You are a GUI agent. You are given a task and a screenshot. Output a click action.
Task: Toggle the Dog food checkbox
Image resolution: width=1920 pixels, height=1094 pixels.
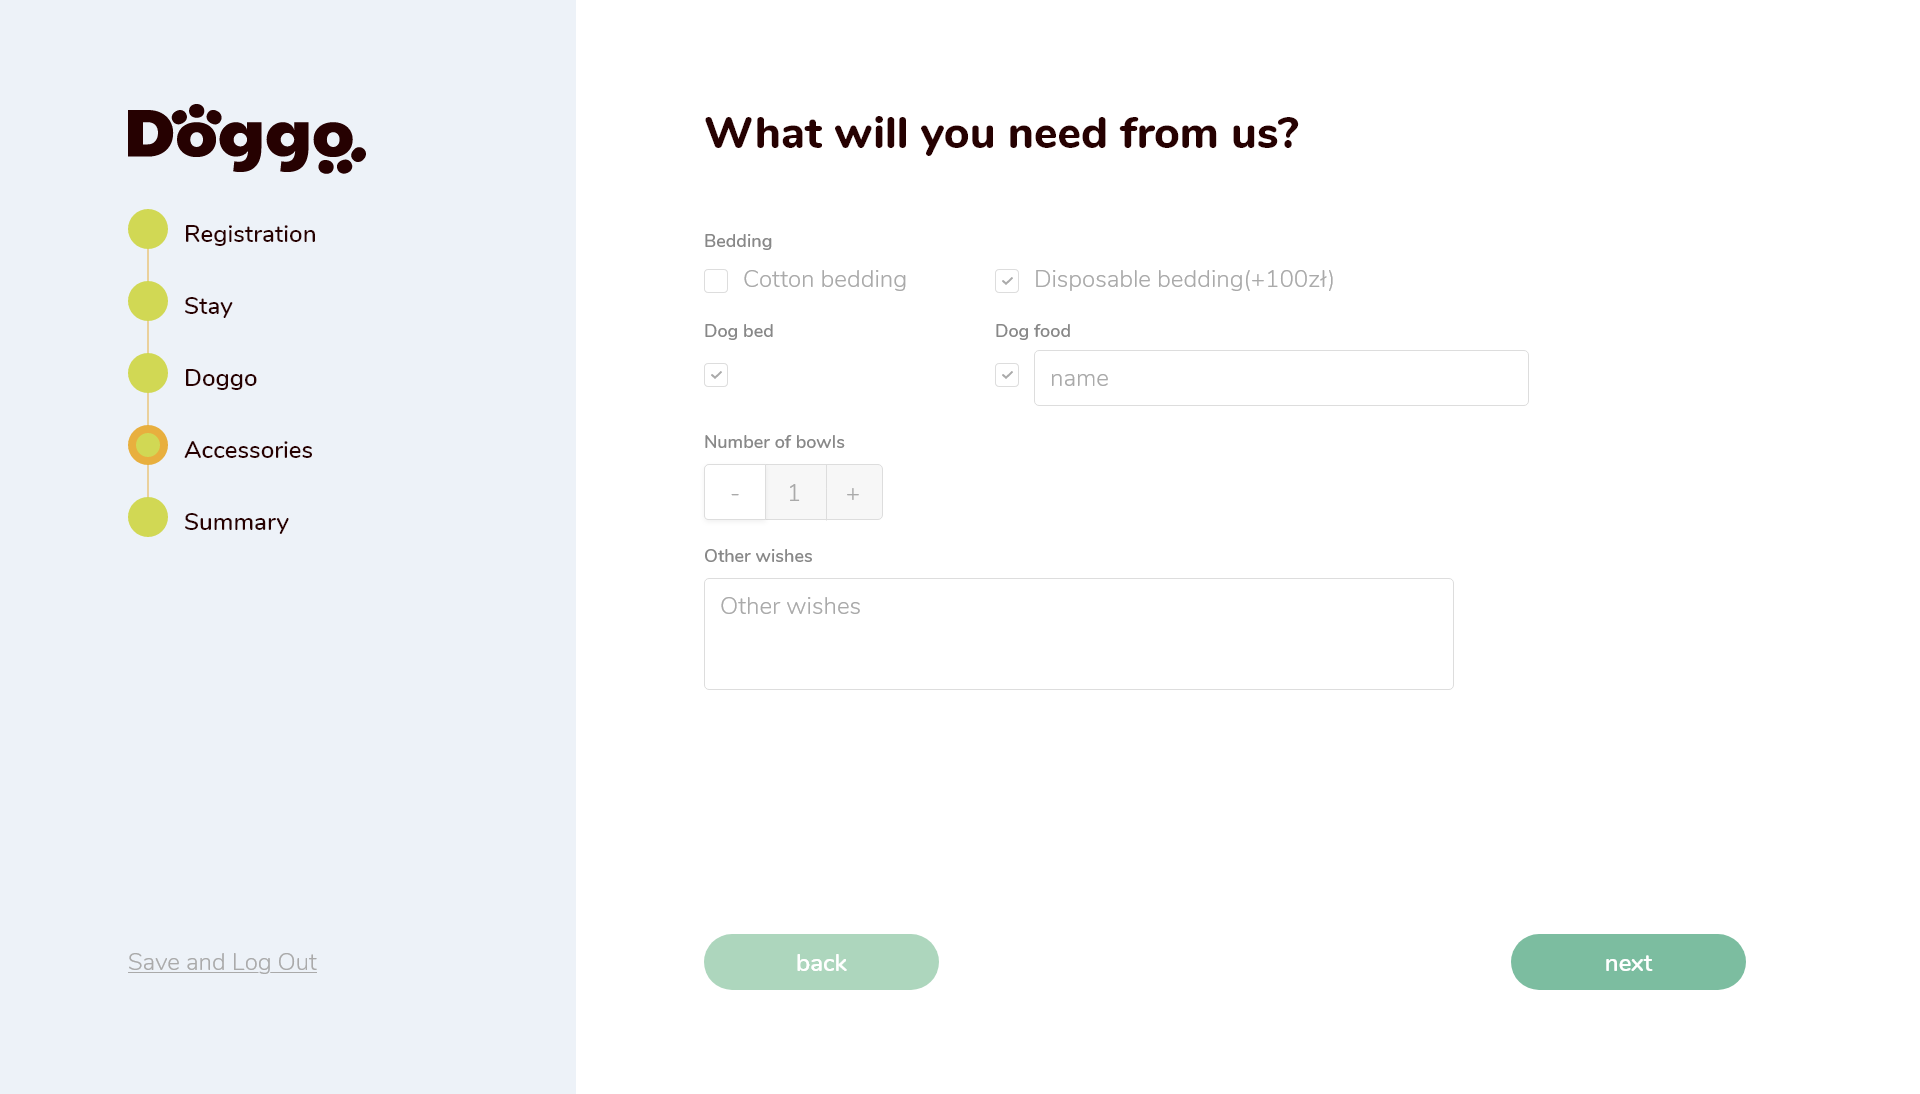(x=1007, y=375)
